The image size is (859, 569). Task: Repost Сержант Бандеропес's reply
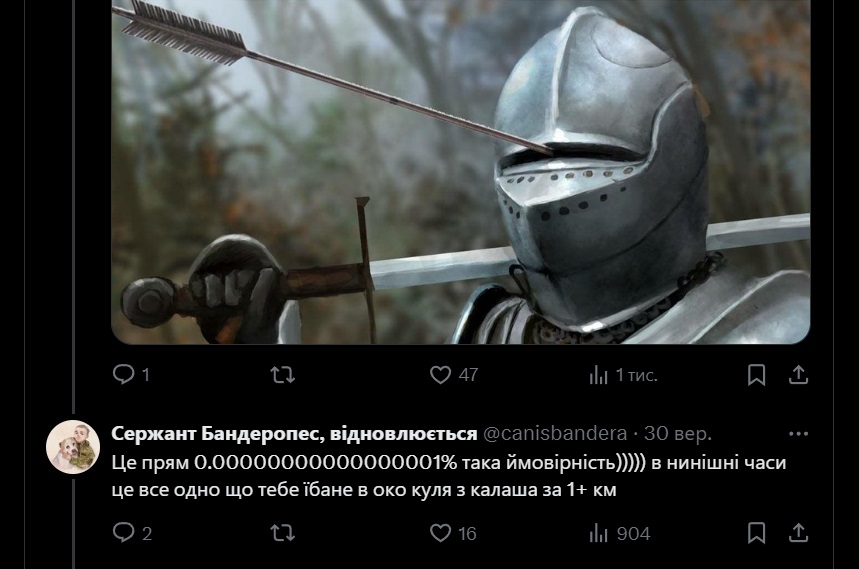[283, 533]
